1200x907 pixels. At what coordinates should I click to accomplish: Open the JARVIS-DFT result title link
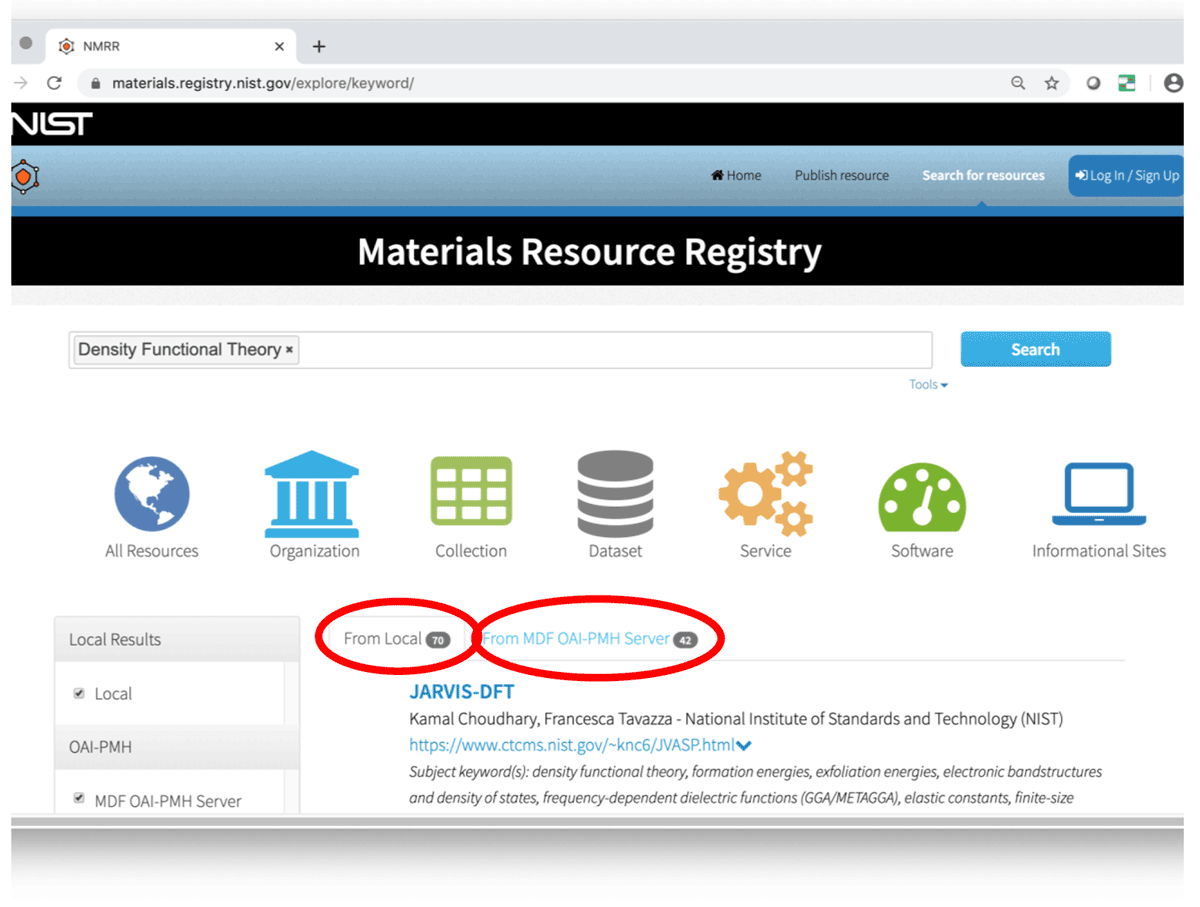click(462, 691)
